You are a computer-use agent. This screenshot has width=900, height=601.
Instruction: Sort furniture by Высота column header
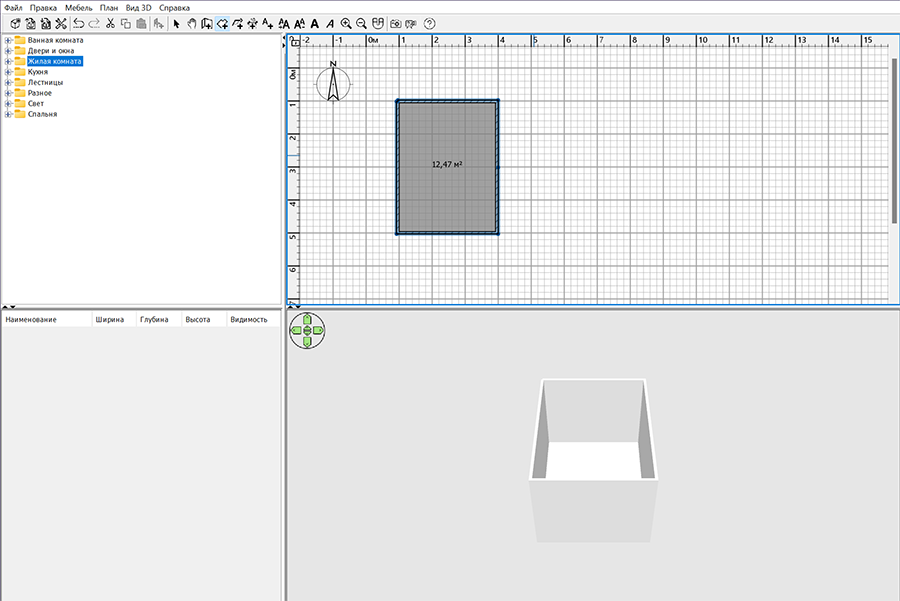tap(204, 320)
